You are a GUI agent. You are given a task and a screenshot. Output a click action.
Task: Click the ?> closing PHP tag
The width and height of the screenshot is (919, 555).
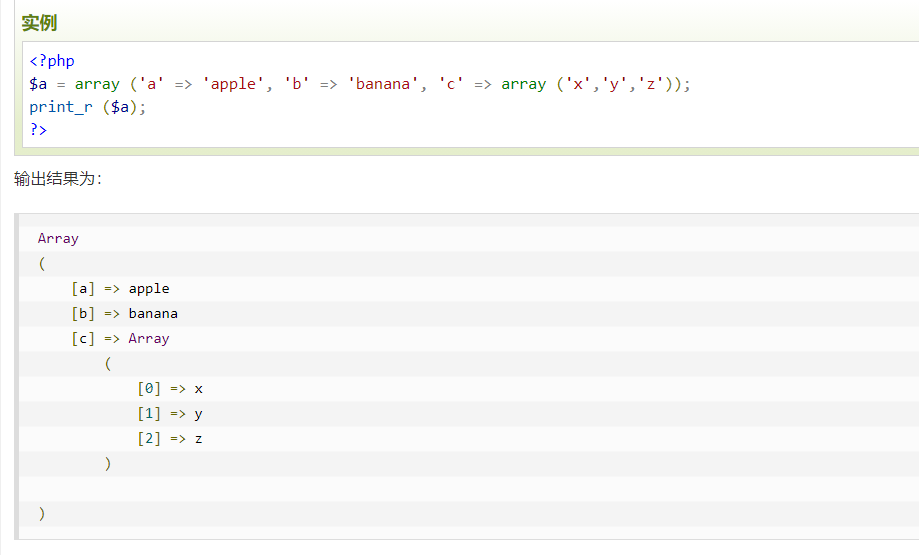[x=38, y=129]
